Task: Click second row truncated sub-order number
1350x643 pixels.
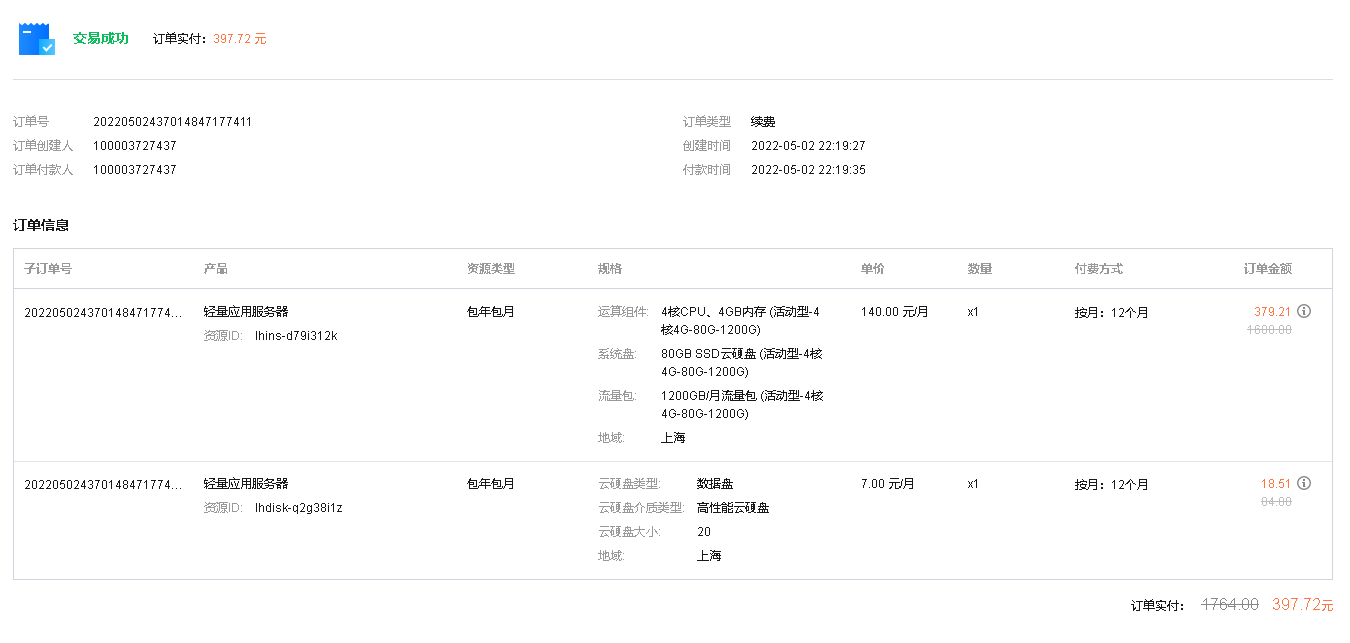Action: point(104,484)
